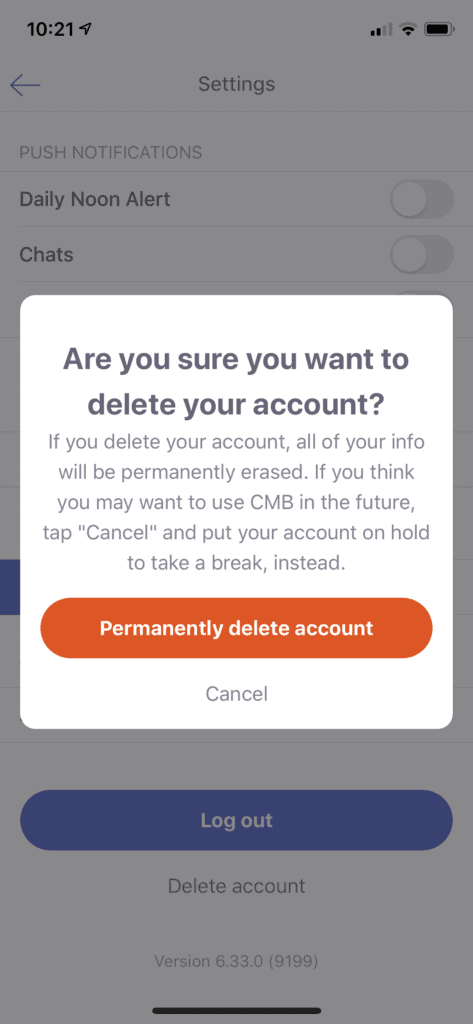This screenshot has width=473, height=1024.
Task: Select Cancel in the delete dialog
Action: [x=236, y=694]
